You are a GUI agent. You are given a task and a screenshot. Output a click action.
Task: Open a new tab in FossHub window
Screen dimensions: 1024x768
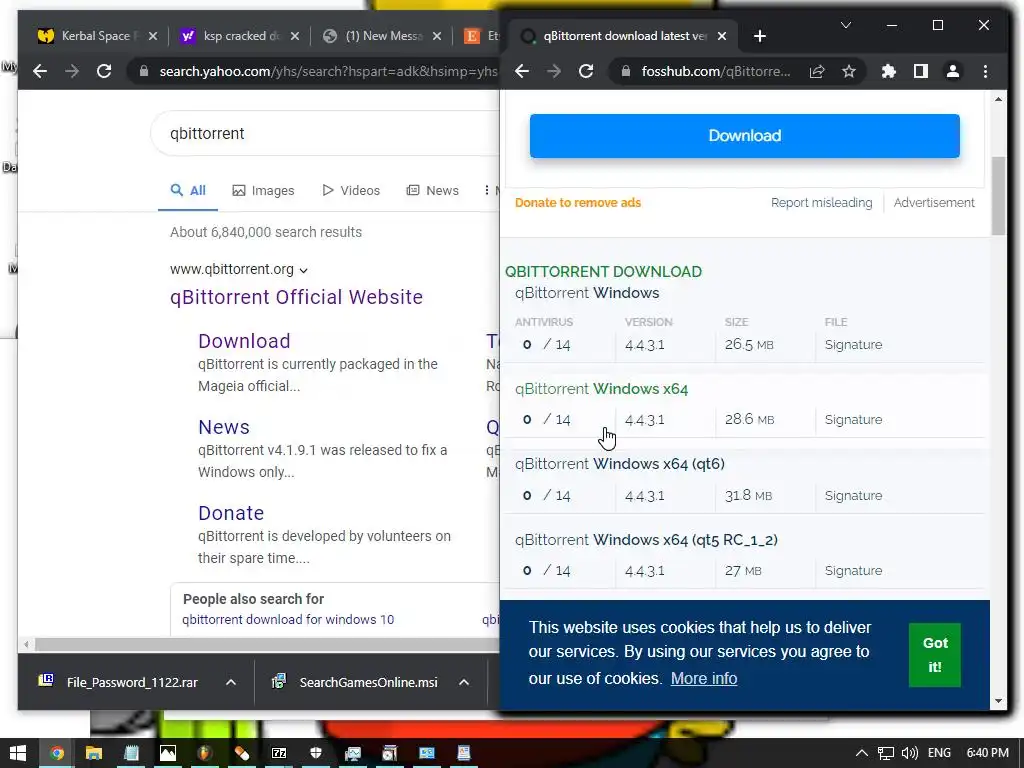760,36
